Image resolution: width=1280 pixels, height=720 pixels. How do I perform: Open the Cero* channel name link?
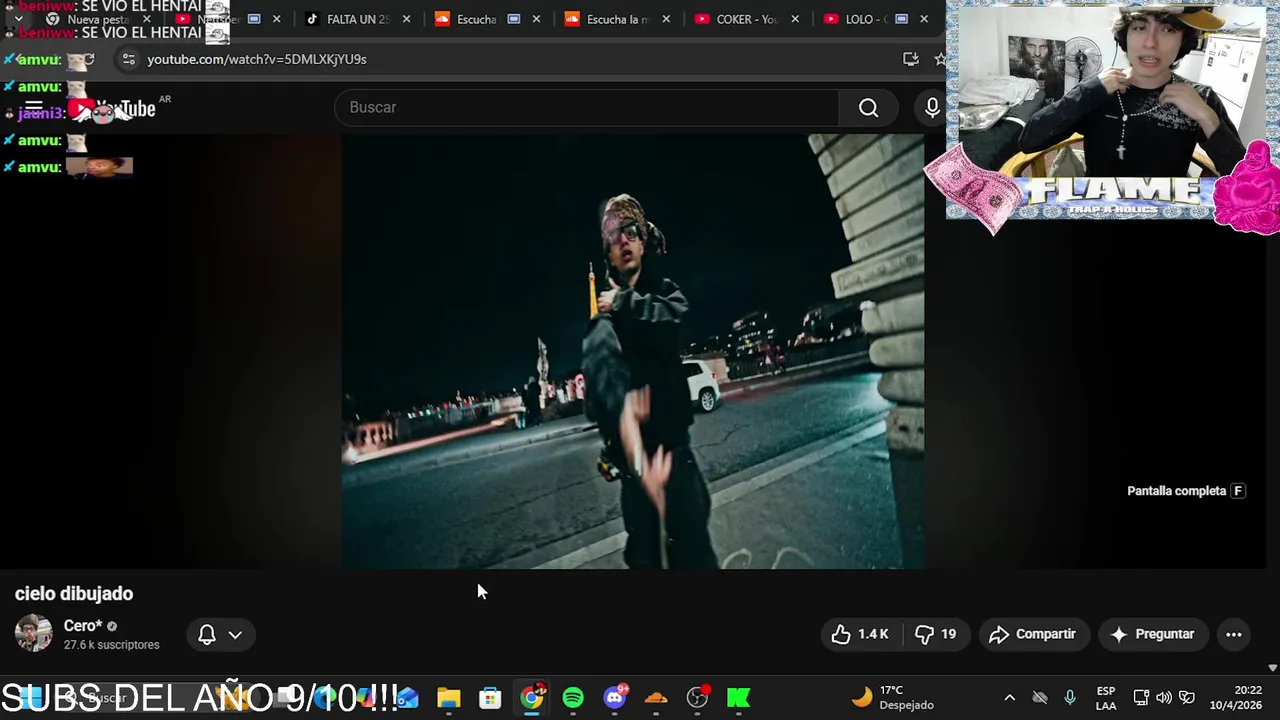click(x=83, y=626)
